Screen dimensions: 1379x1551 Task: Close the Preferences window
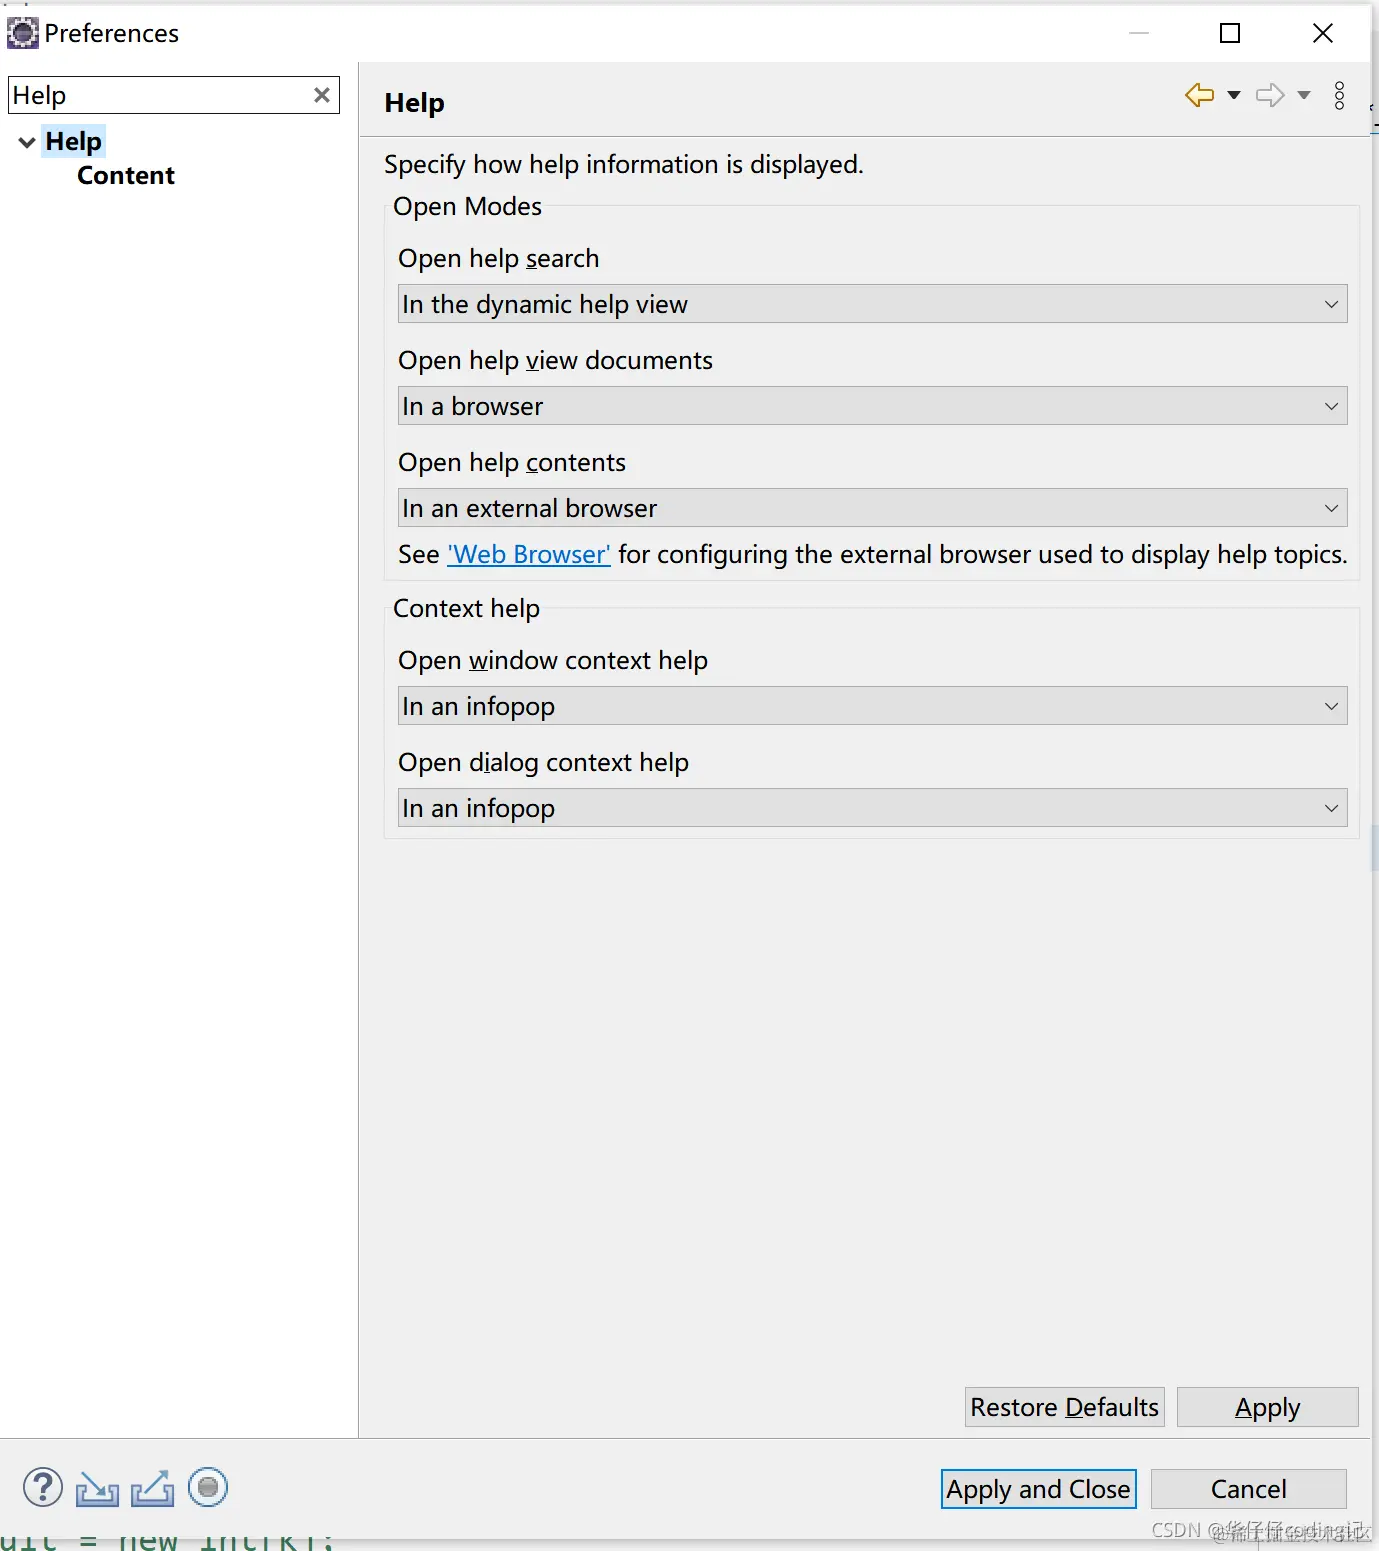pyautogui.click(x=1323, y=33)
